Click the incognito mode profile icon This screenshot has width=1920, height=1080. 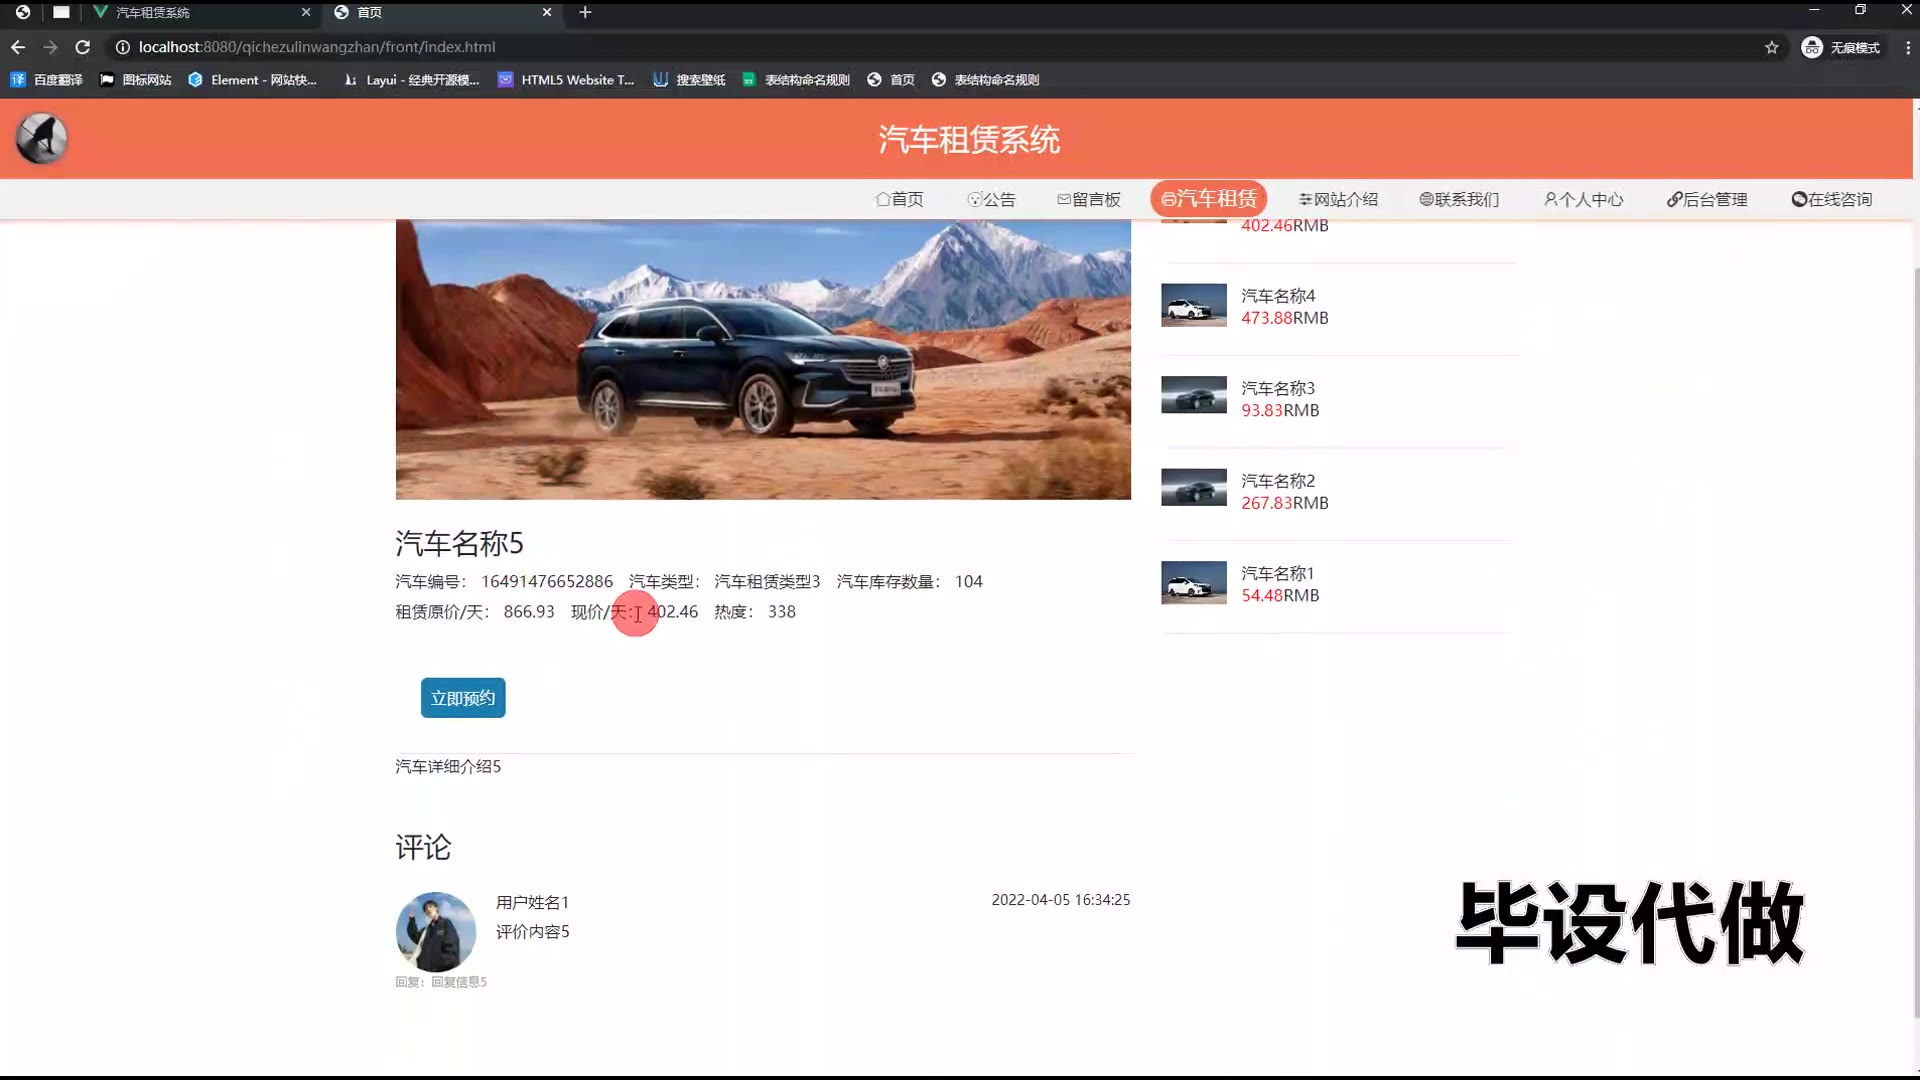coord(1811,47)
